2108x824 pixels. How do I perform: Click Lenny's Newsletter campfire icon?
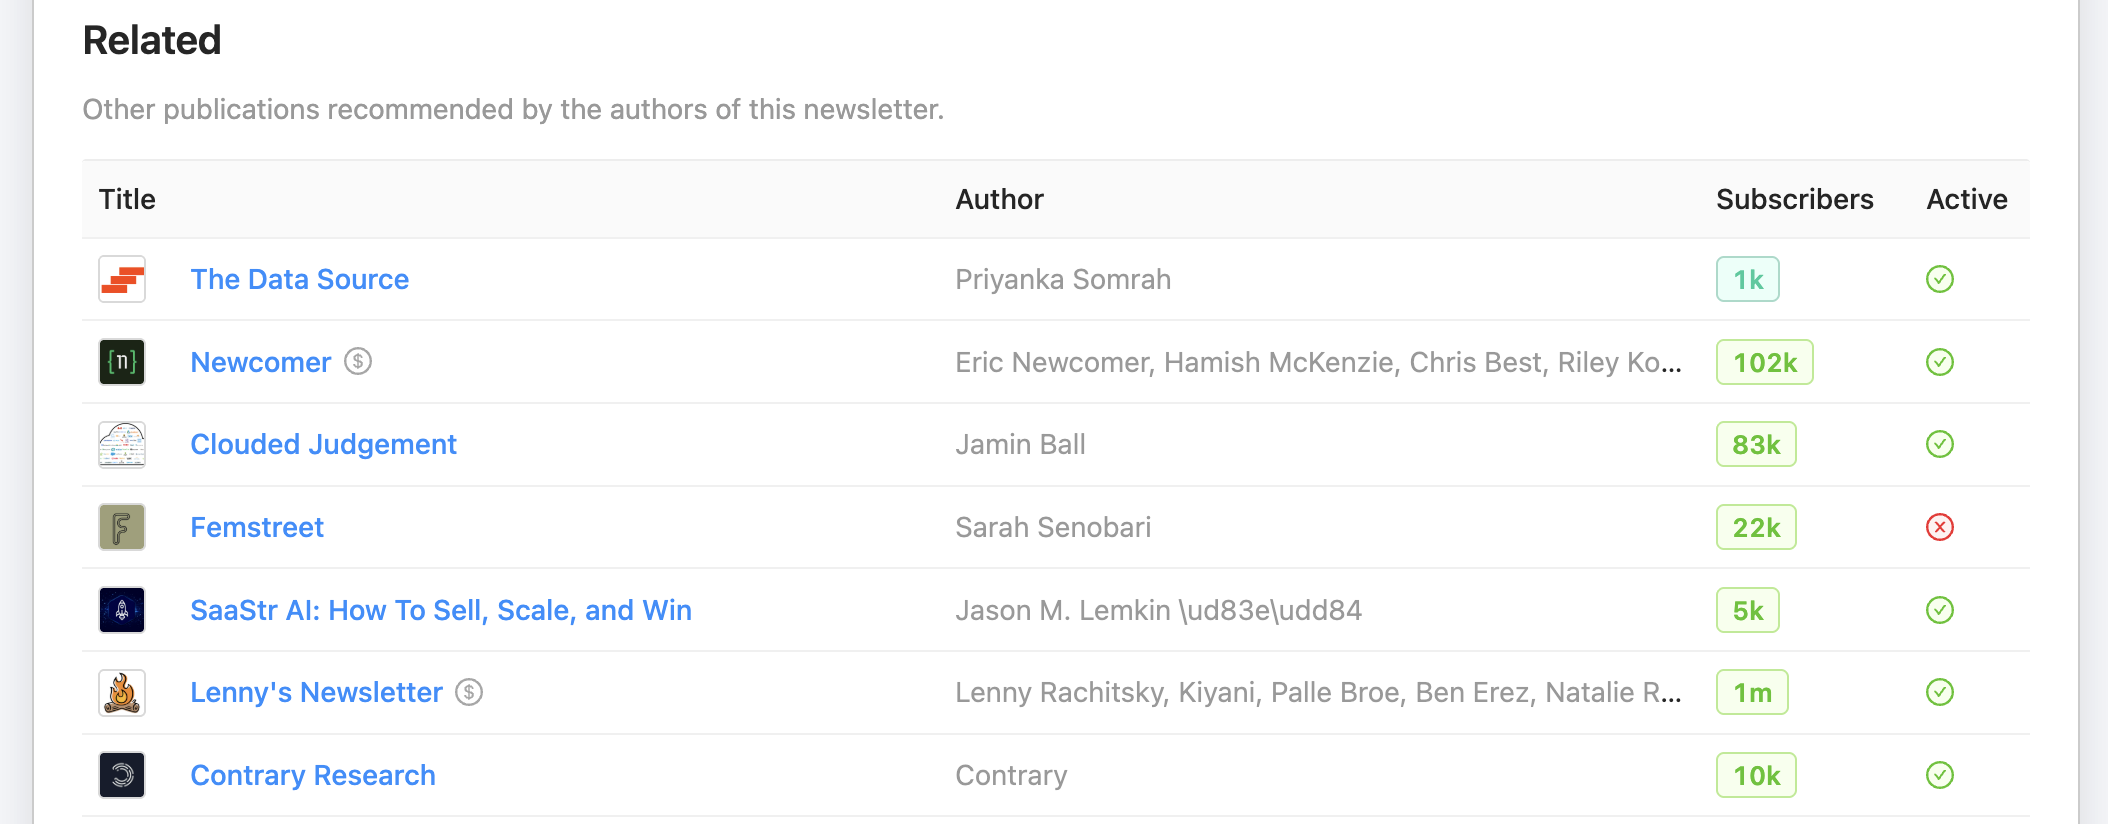coord(121,692)
